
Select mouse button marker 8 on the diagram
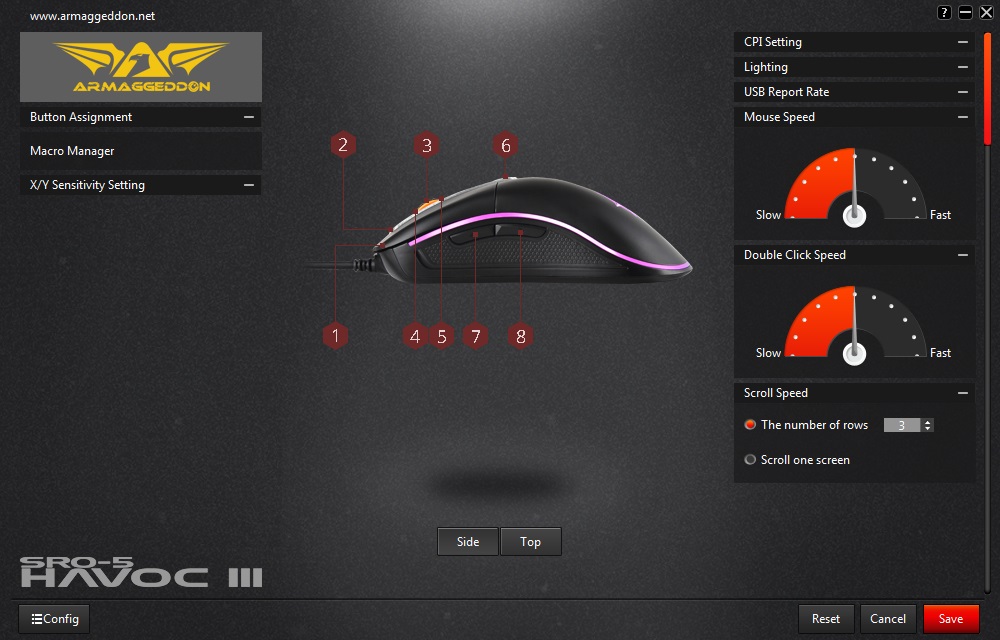point(520,337)
